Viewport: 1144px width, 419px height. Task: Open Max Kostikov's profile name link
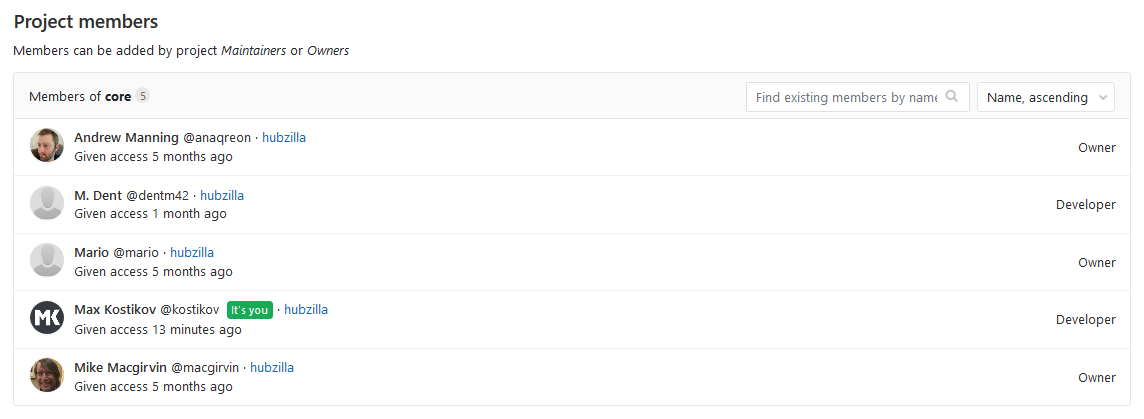click(114, 309)
